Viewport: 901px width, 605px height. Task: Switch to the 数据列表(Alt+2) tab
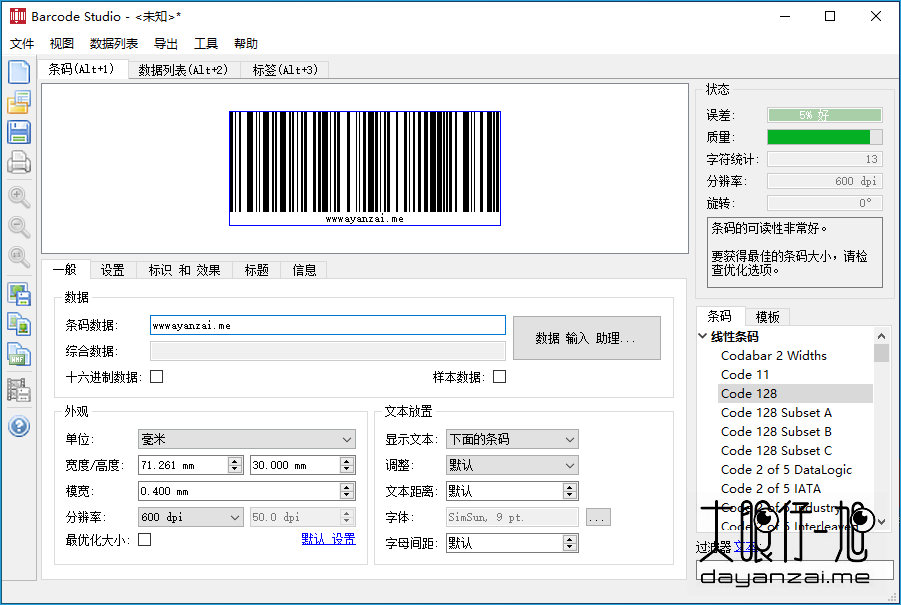183,70
